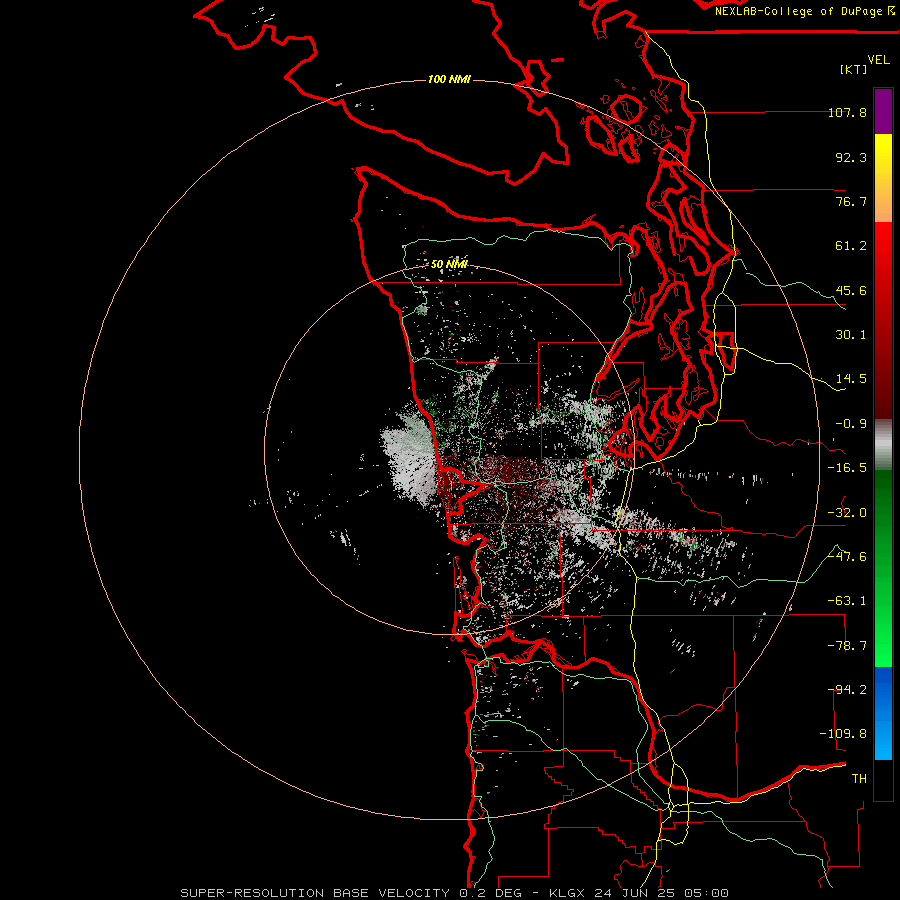Click the 50 NMI range ring label

pyautogui.click(x=449, y=264)
